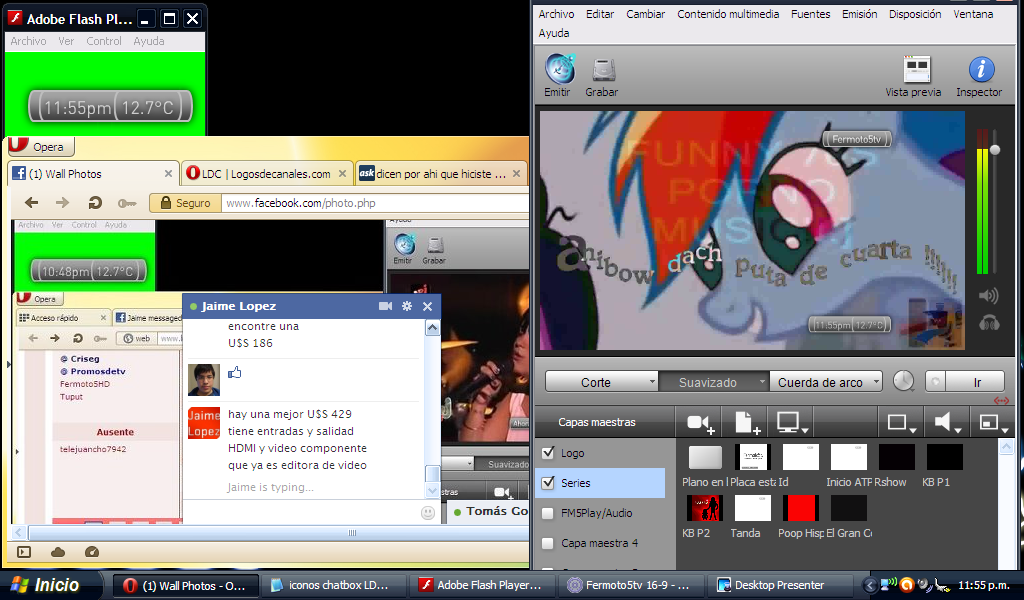The width and height of the screenshot is (1024, 600).
Task: Click the transition clock speed icon
Action: pyautogui.click(x=903, y=381)
